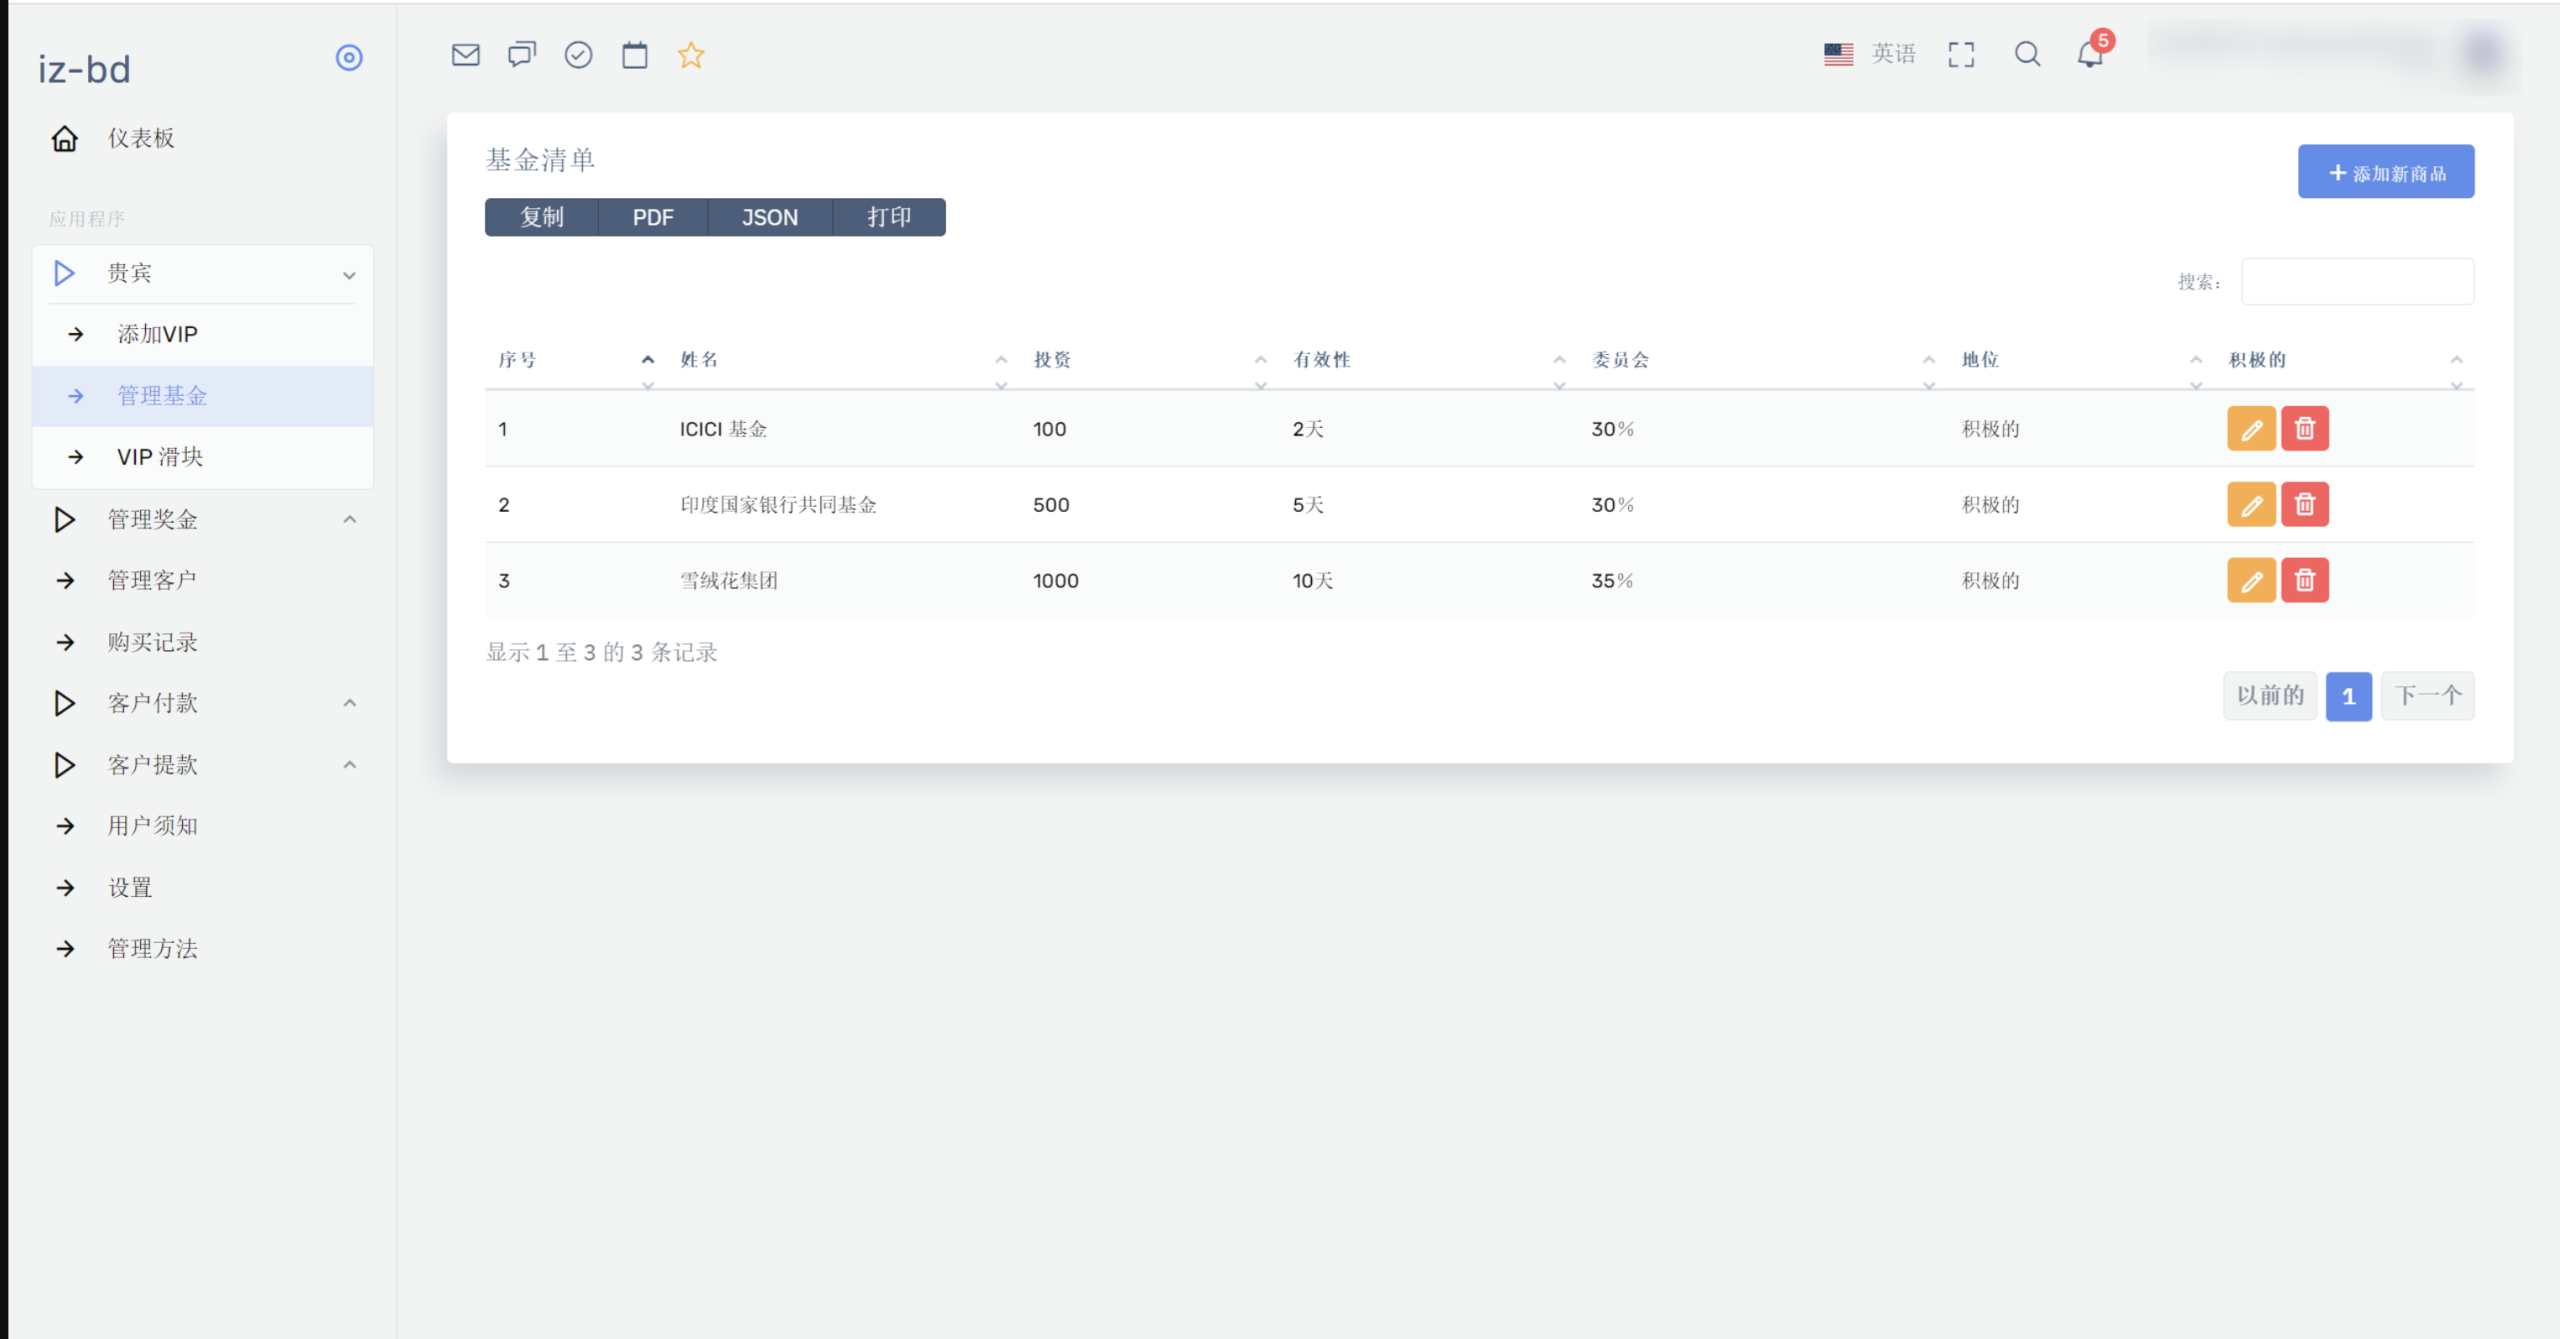Export table using the PDF button
The width and height of the screenshot is (2560, 1339).
coord(653,217)
